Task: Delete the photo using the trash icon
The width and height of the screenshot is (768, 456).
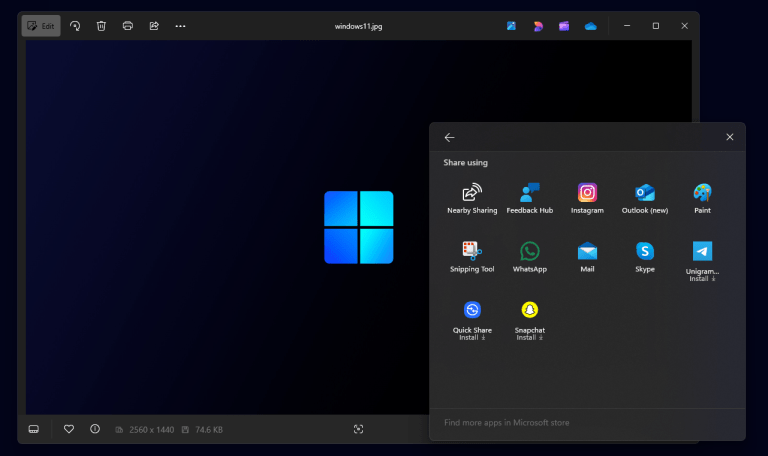Action: (101, 26)
